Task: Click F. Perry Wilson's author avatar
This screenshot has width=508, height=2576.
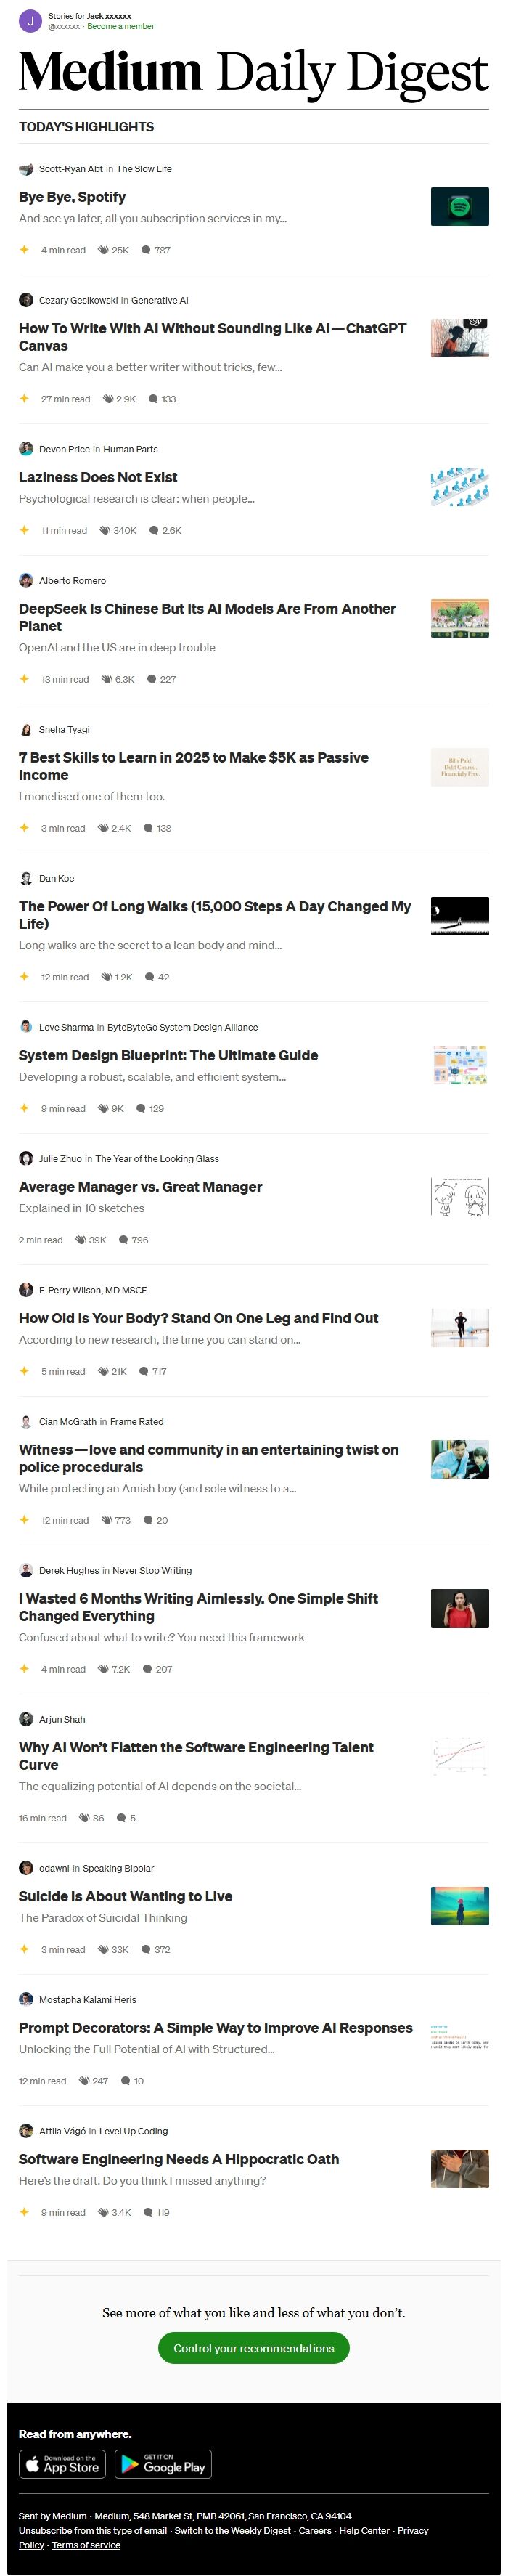Action: tap(26, 1290)
